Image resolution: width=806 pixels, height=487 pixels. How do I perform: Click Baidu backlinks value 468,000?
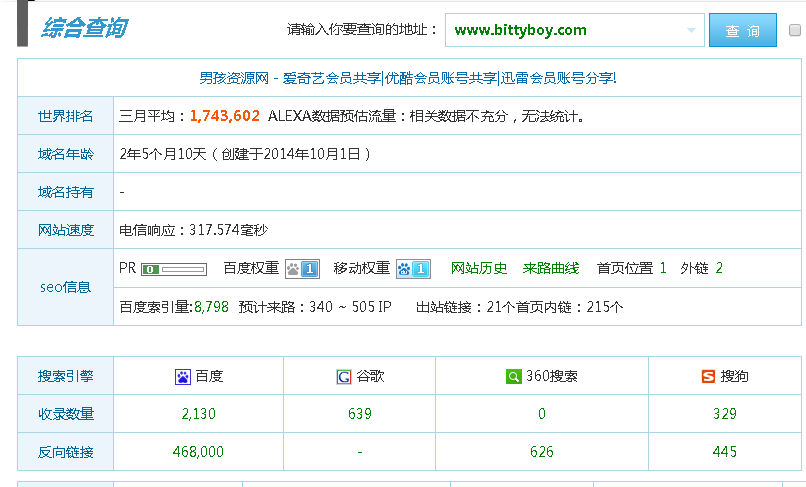(198, 452)
